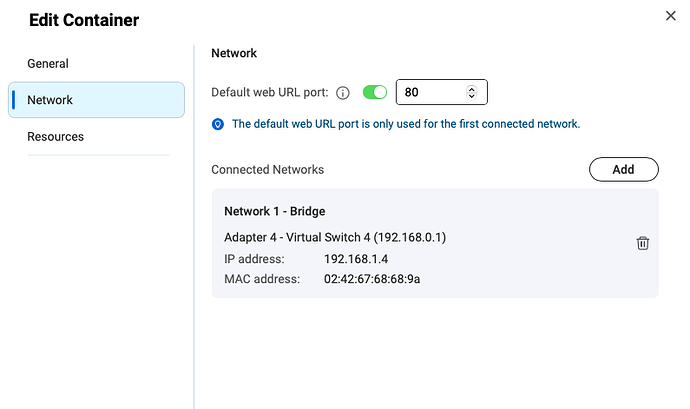This screenshot has width=690, height=409.
Task: Click the port number field showing 80
Action: click(430, 93)
